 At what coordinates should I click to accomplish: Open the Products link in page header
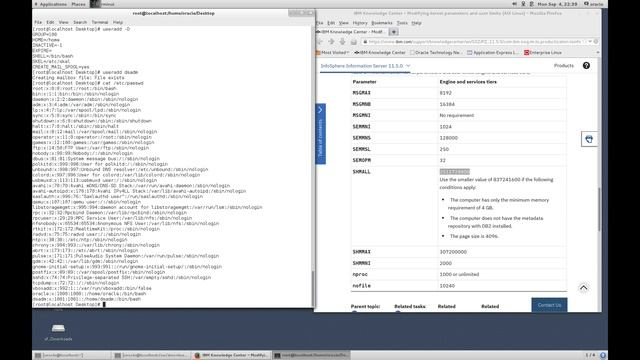click(564, 66)
